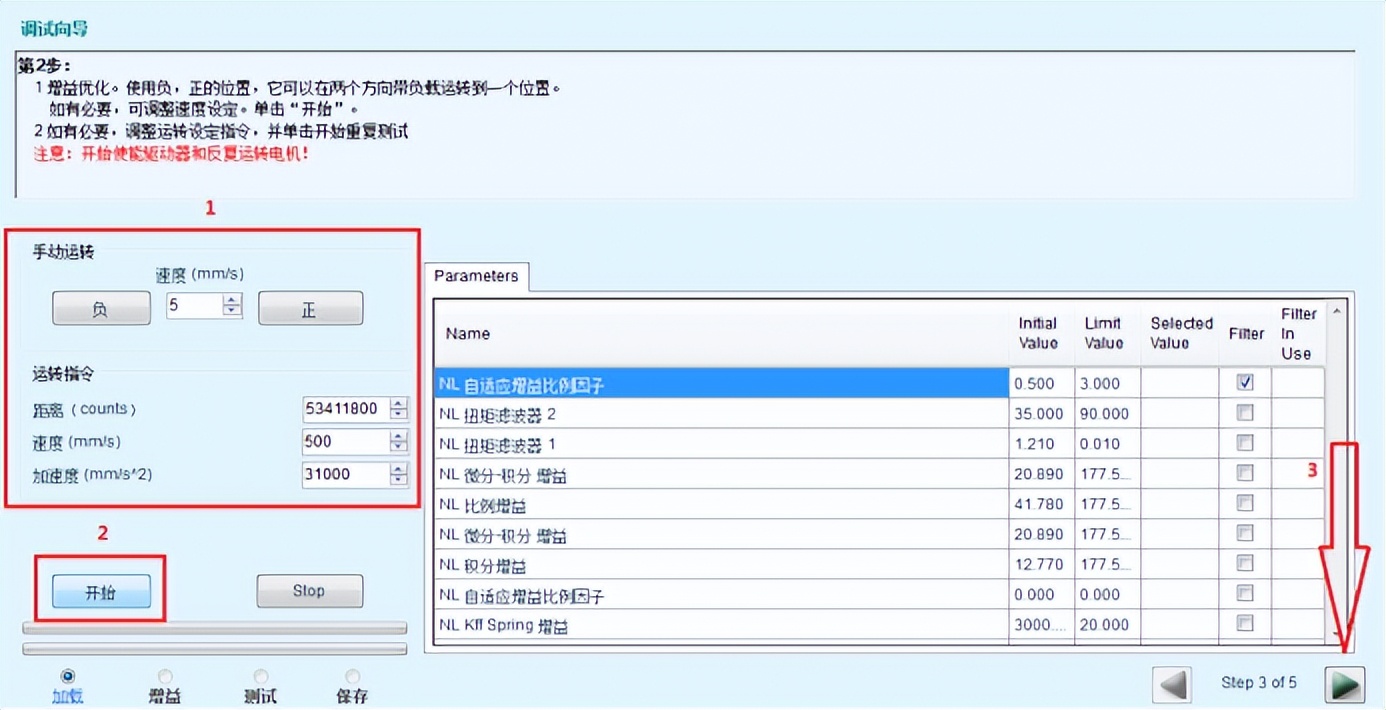Click the 速度 field showing 500
Viewport: 1386px width, 710px height.
[x=346, y=441]
